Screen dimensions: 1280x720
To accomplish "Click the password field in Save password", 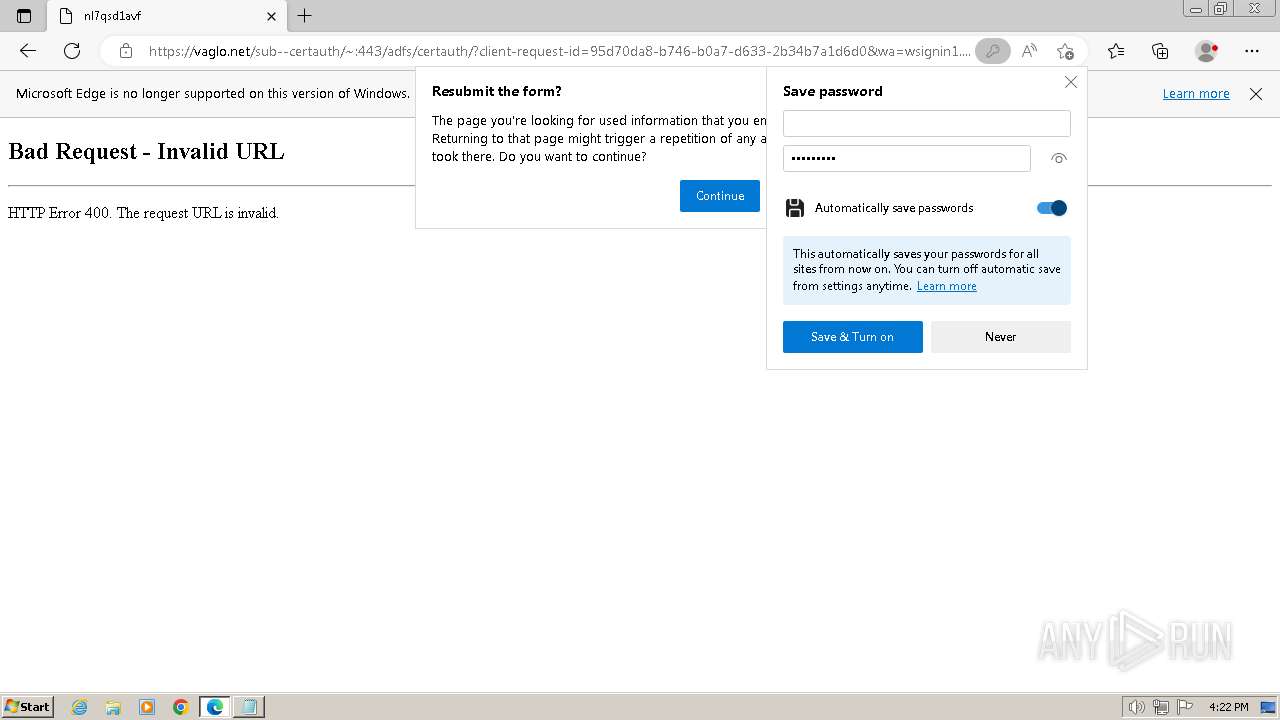I will point(906,158).
